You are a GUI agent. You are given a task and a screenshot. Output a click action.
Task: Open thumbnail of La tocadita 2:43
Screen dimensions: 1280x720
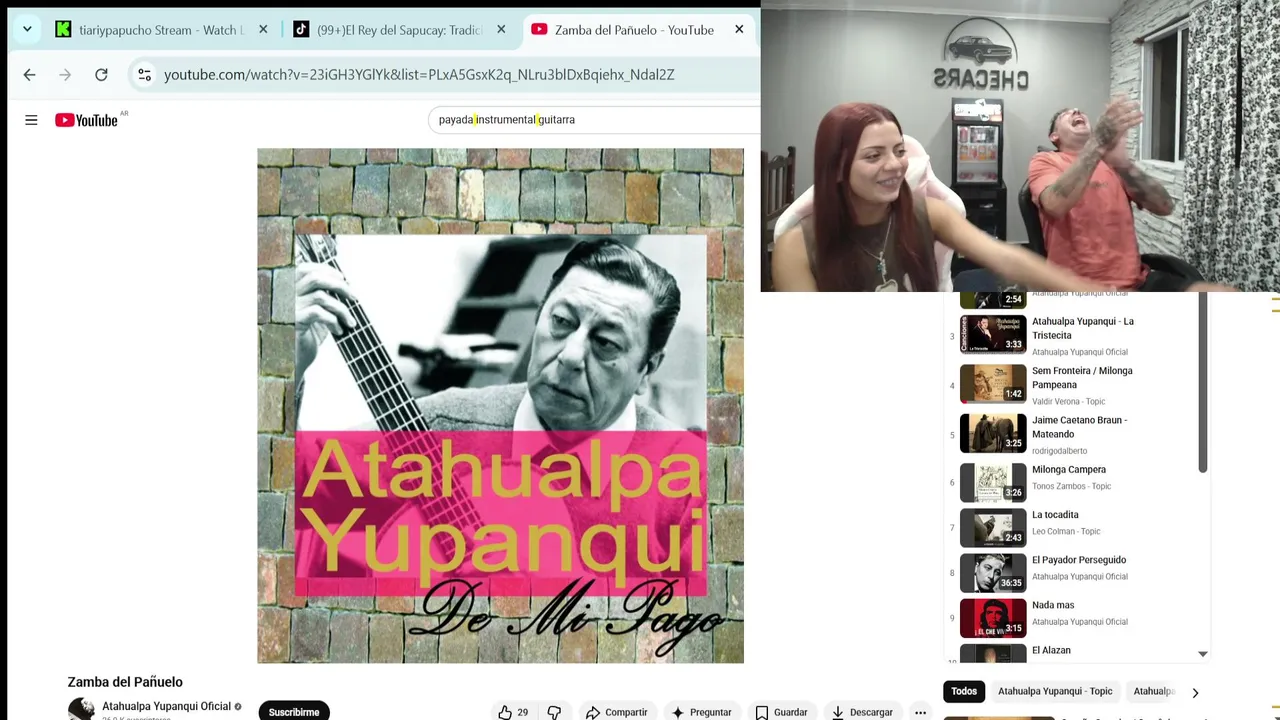pyautogui.click(x=993, y=527)
